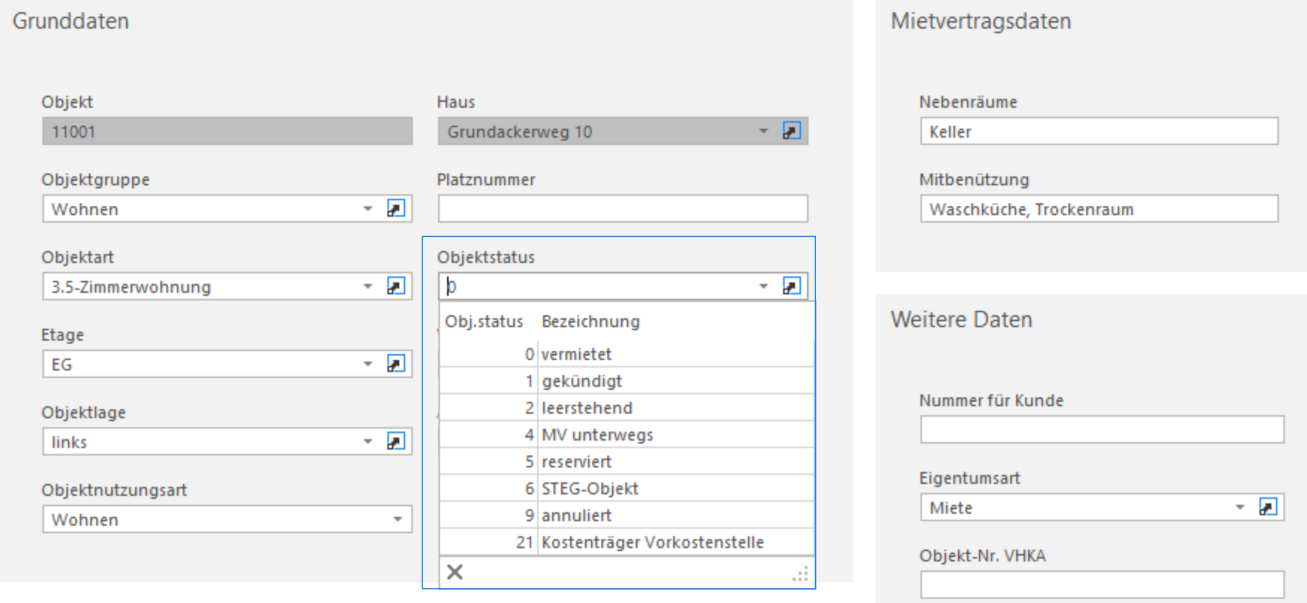Sort list by Bezeichnung column header
Viewport: 1307px width, 603px height.
591,322
